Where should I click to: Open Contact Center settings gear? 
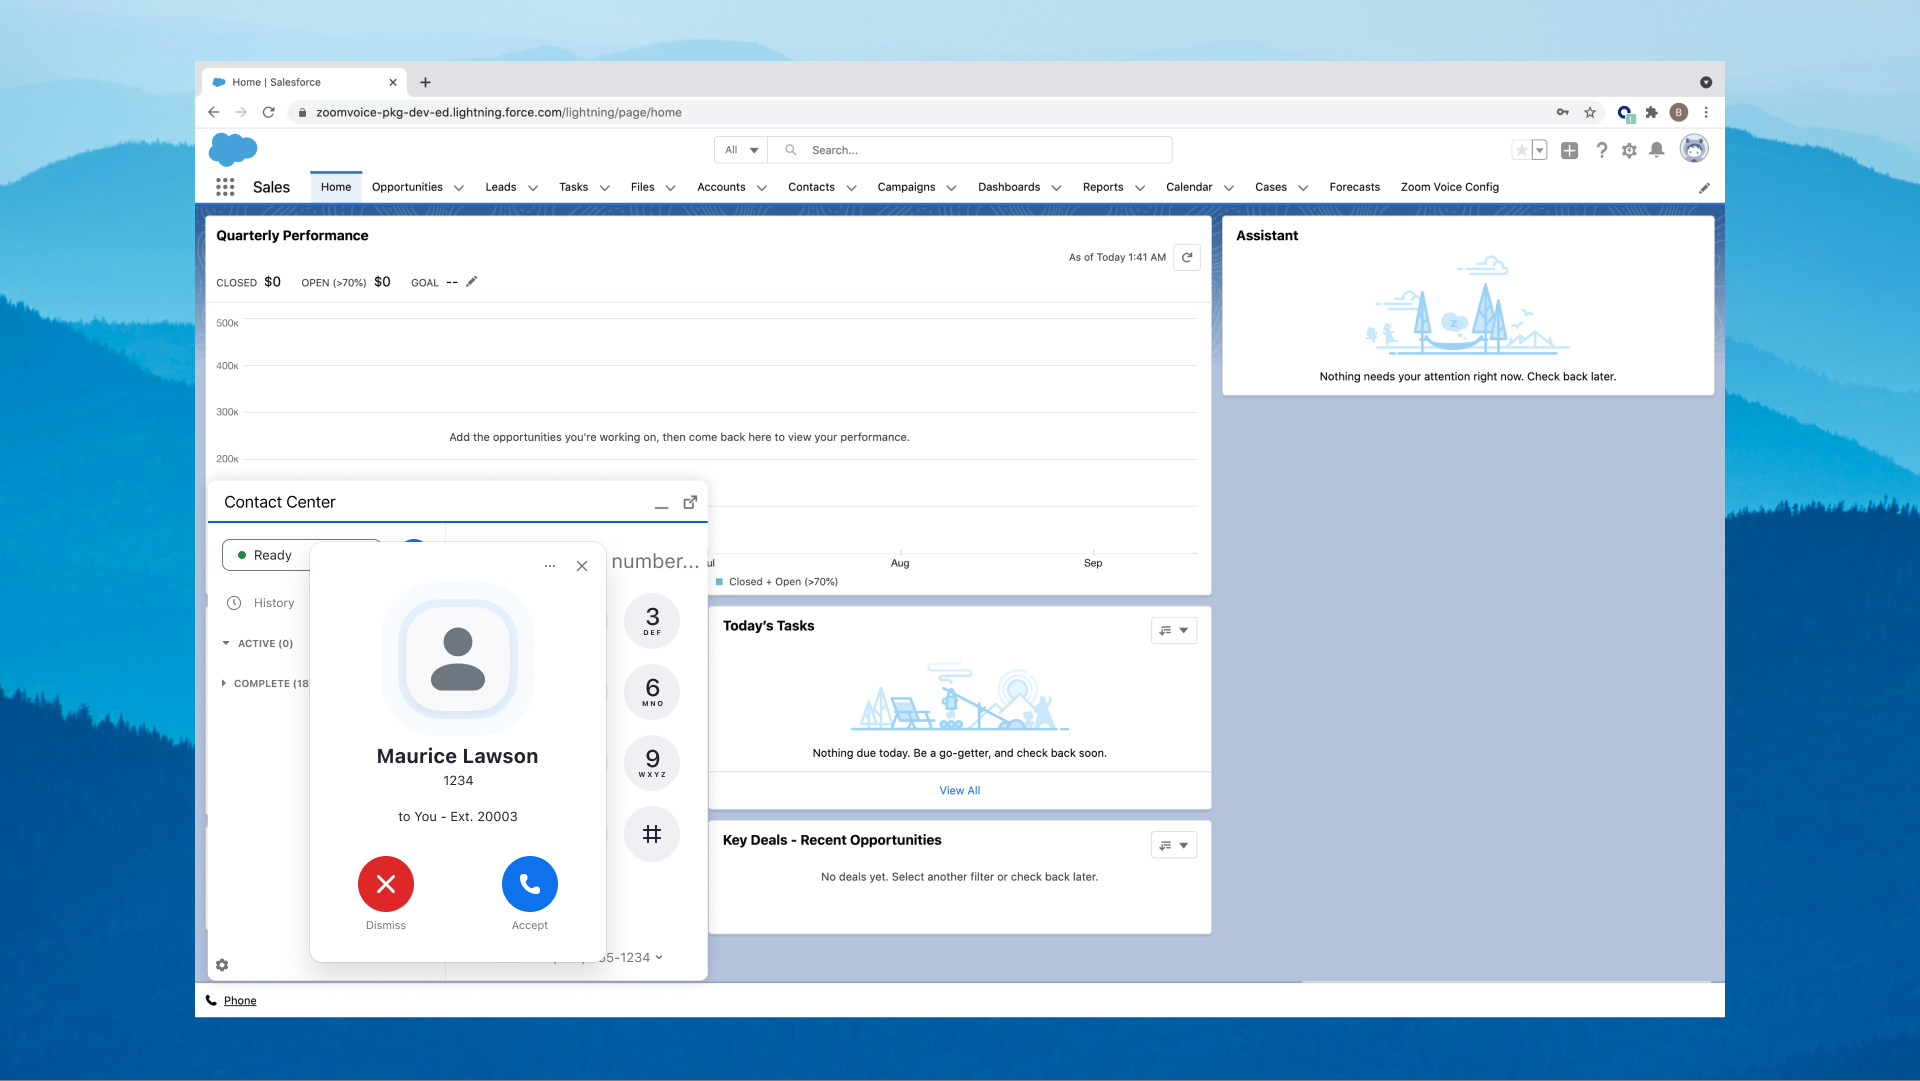[x=222, y=965]
